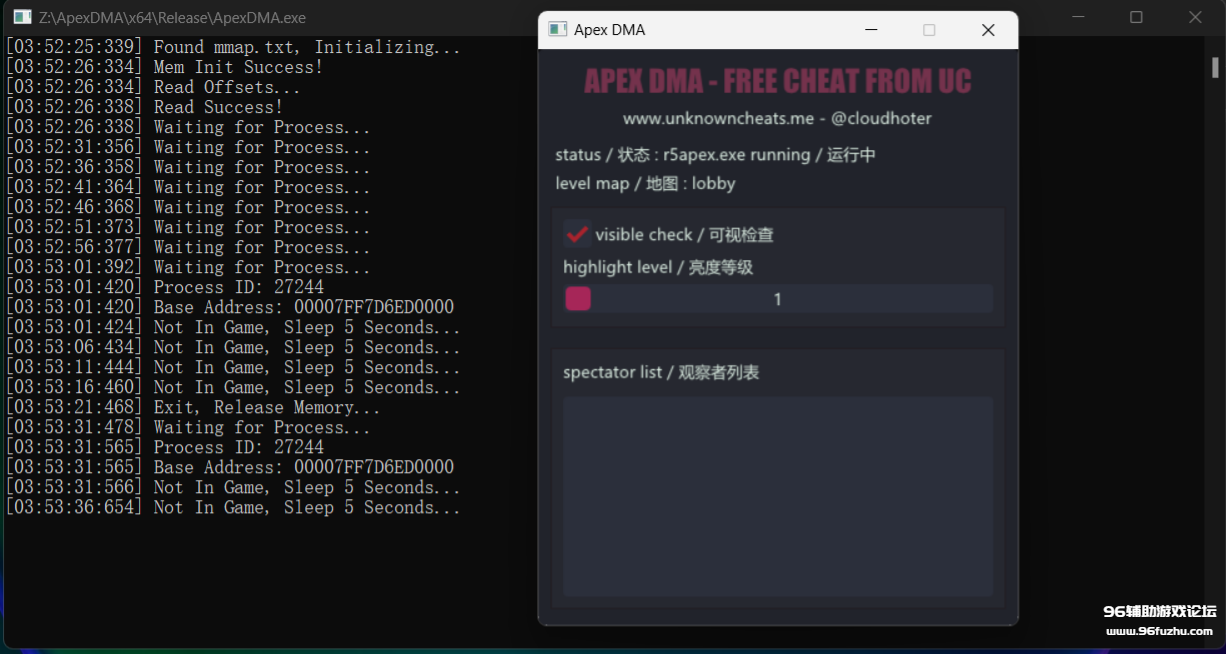The width and height of the screenshot is (1226, 654).
Task: Click the red APEX DMA heading banner
Action: [x=777, y=81]
